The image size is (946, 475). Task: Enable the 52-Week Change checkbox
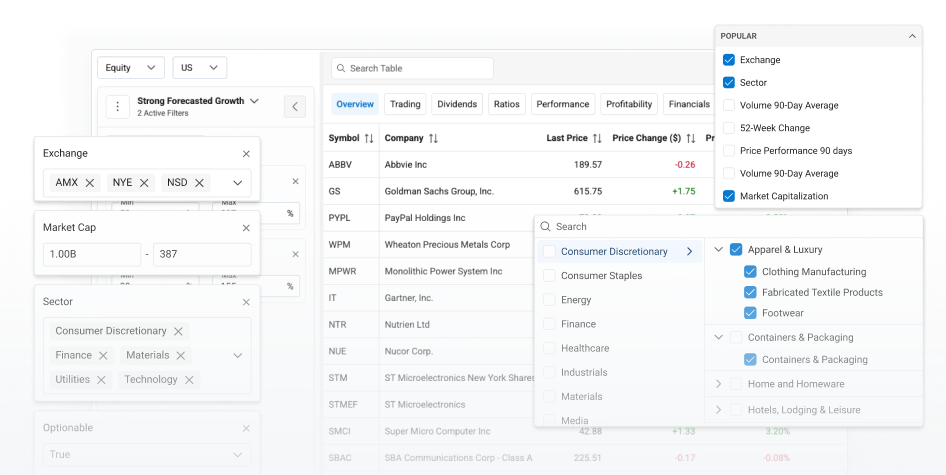[729, 128]
